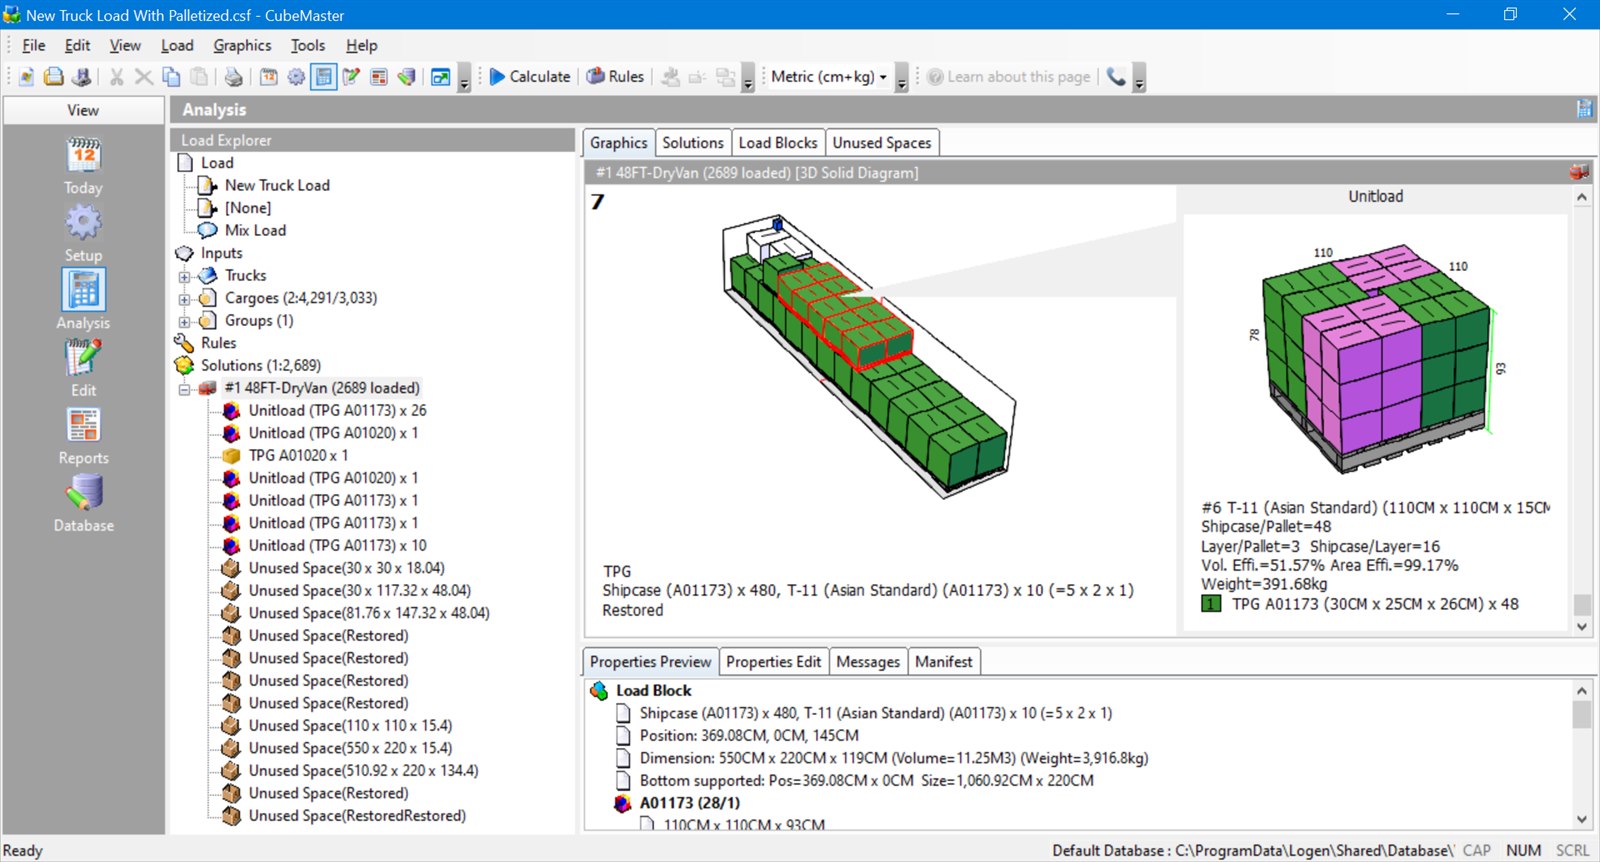Click Unitload panel scroll down arrow
Viewport: 1600px width, 862px height.
(1582, 627)
